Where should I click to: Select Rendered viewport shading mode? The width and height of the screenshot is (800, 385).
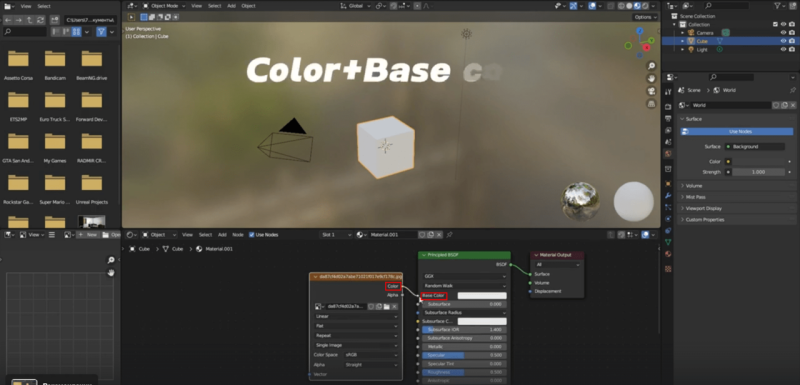645,6
